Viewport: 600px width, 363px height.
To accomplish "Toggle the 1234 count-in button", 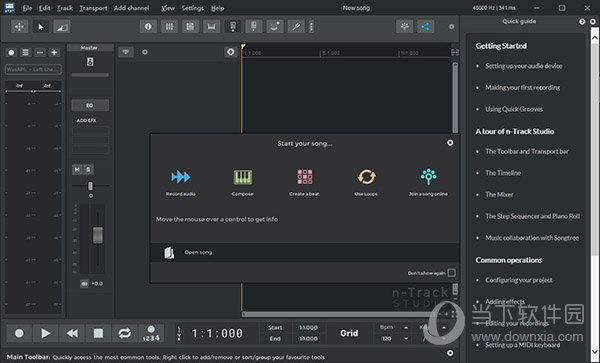I will [151, 334].
